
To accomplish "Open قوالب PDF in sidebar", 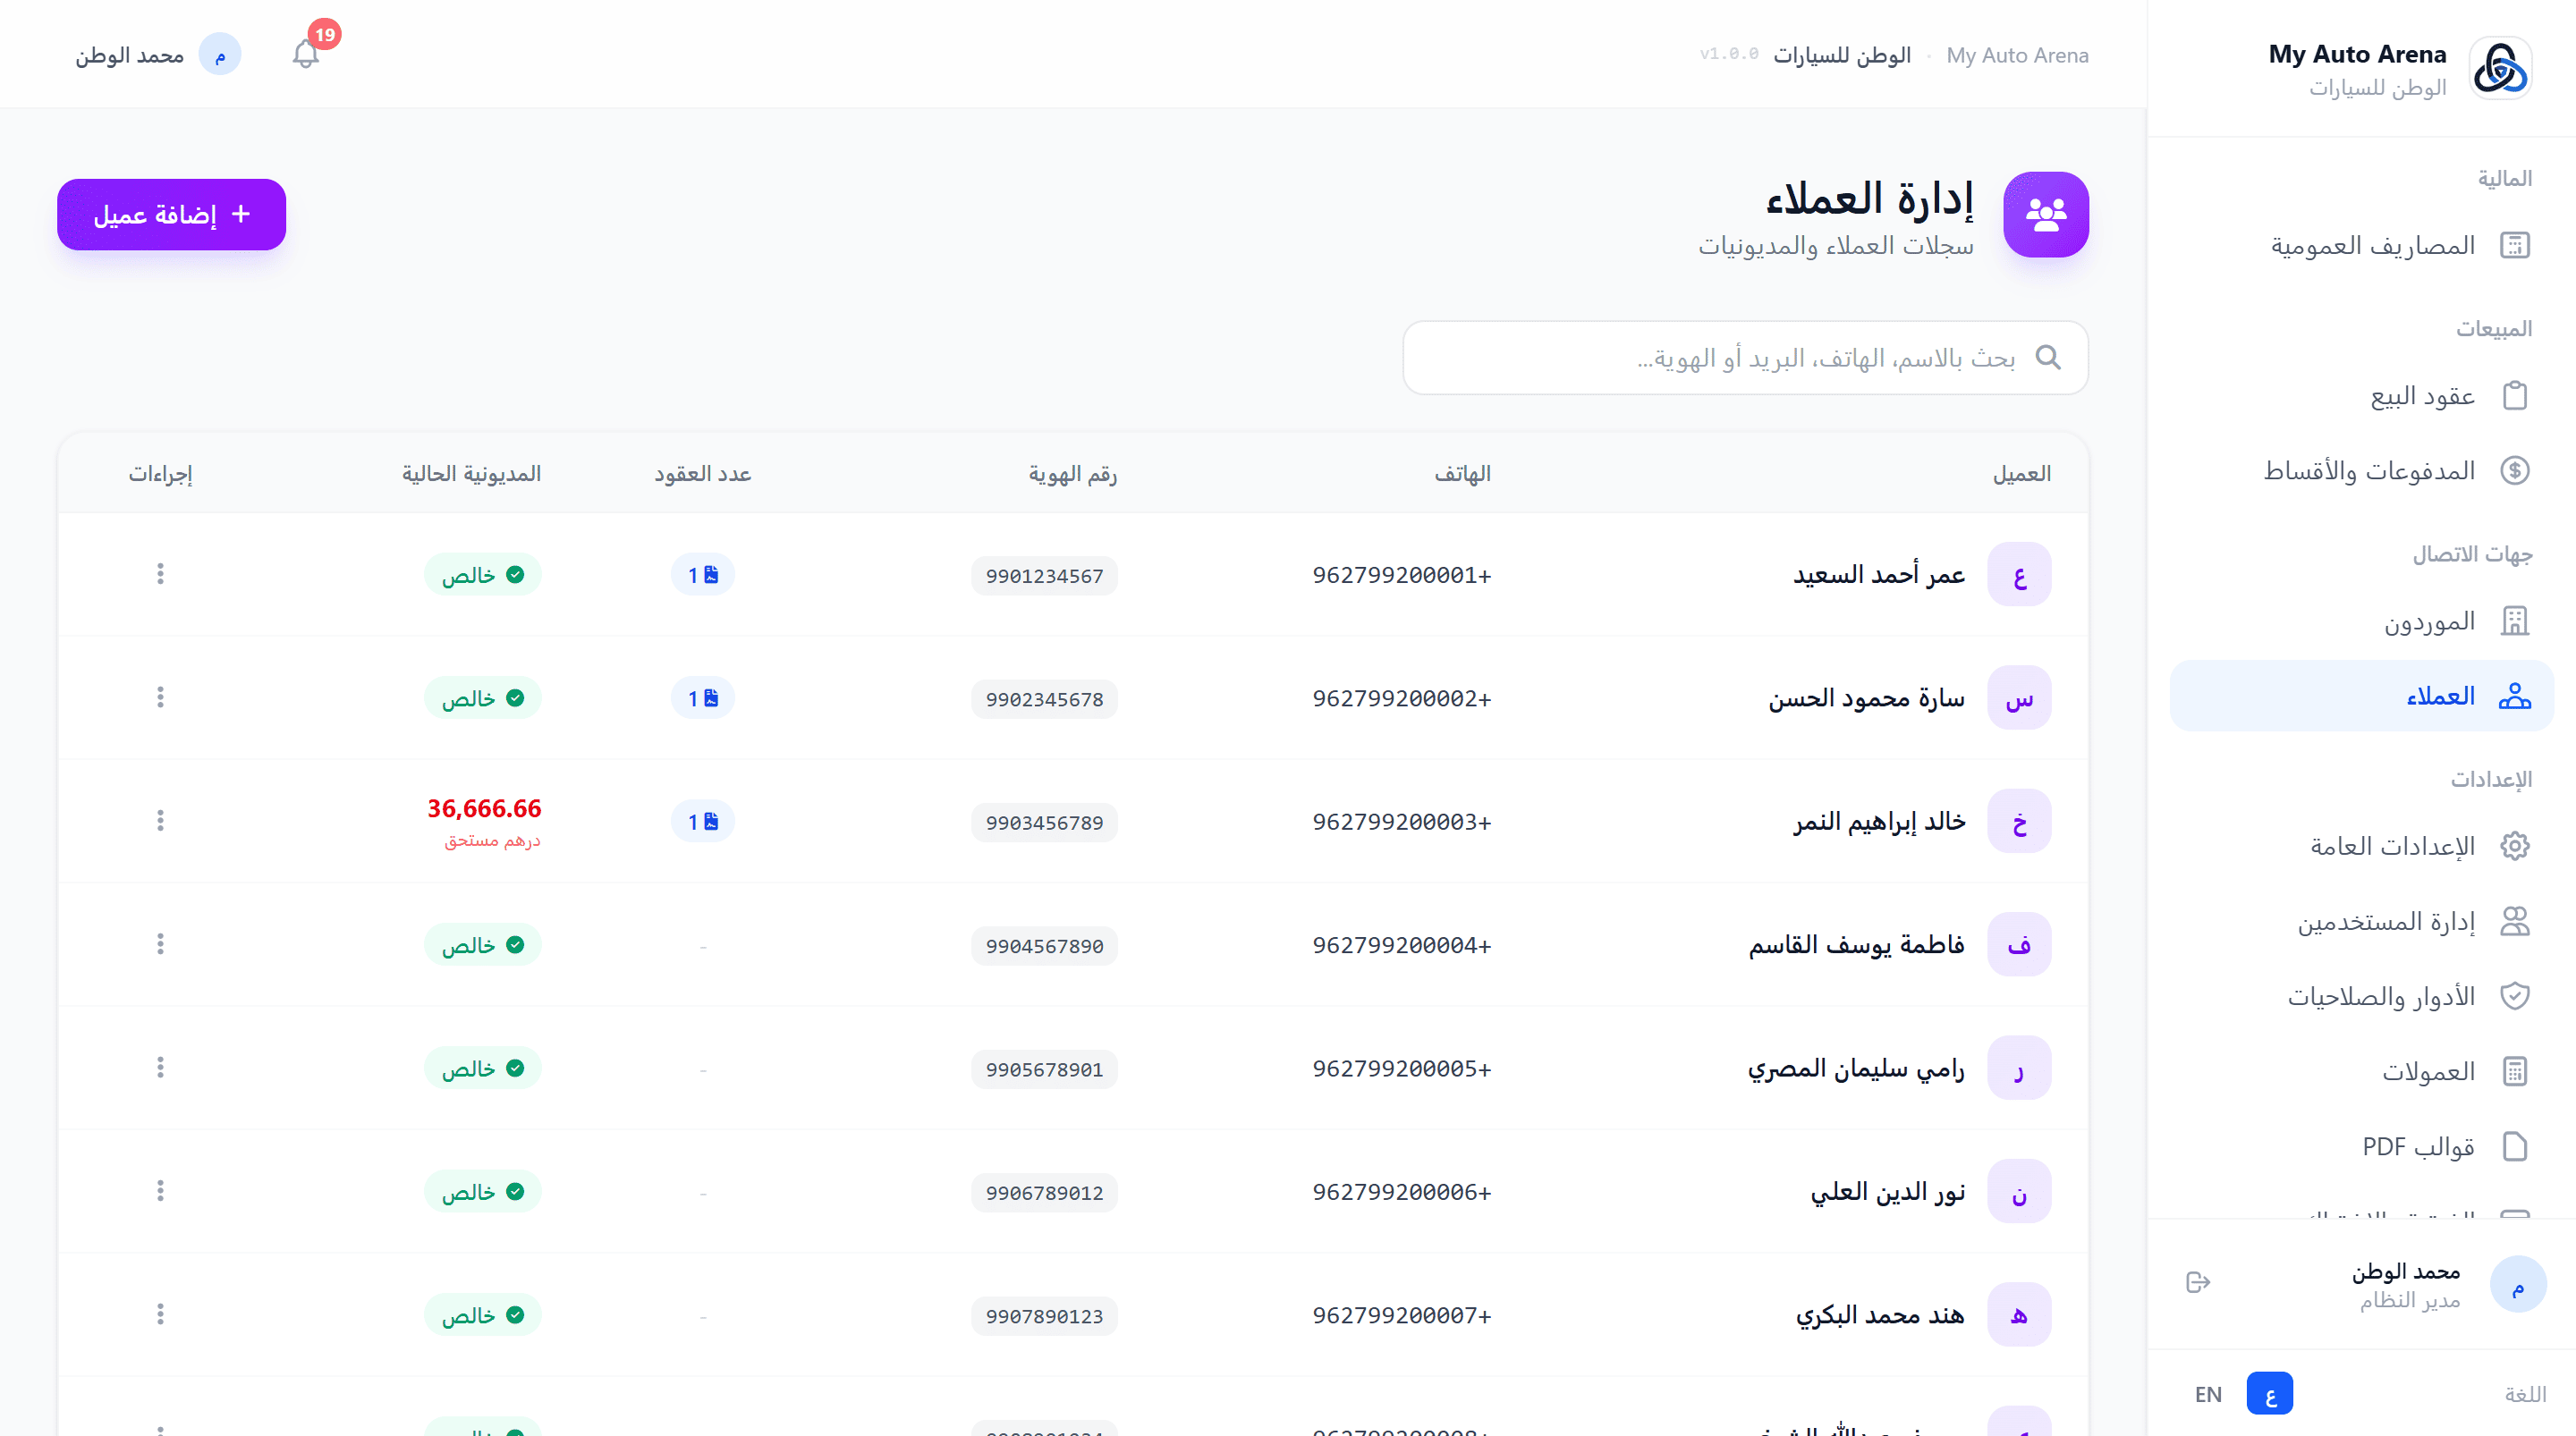I will [2361, 1146].
